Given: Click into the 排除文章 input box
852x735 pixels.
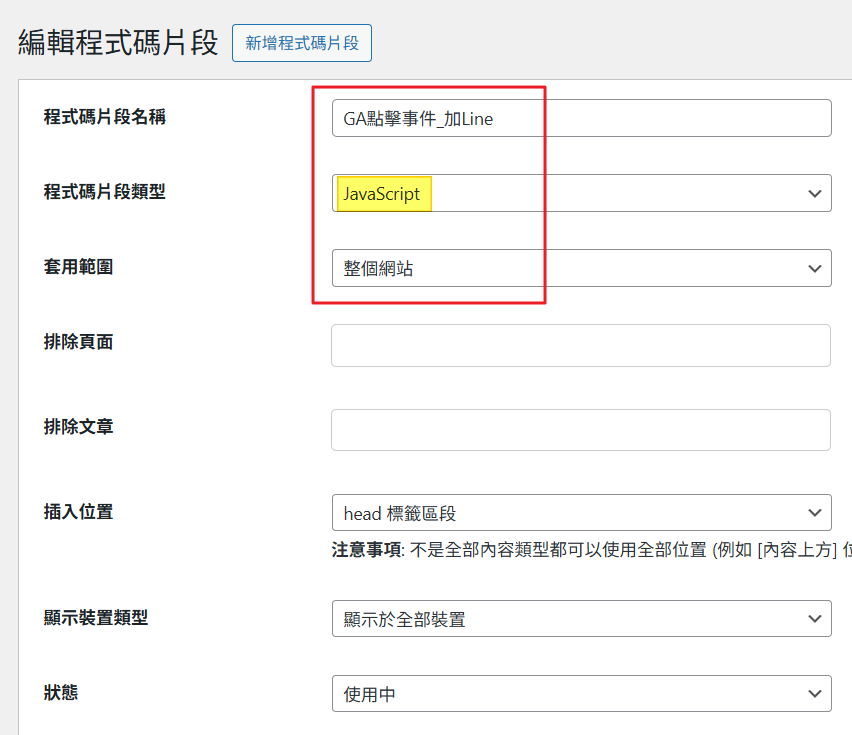Looking at the screenshot, I should tap(580, 430).
